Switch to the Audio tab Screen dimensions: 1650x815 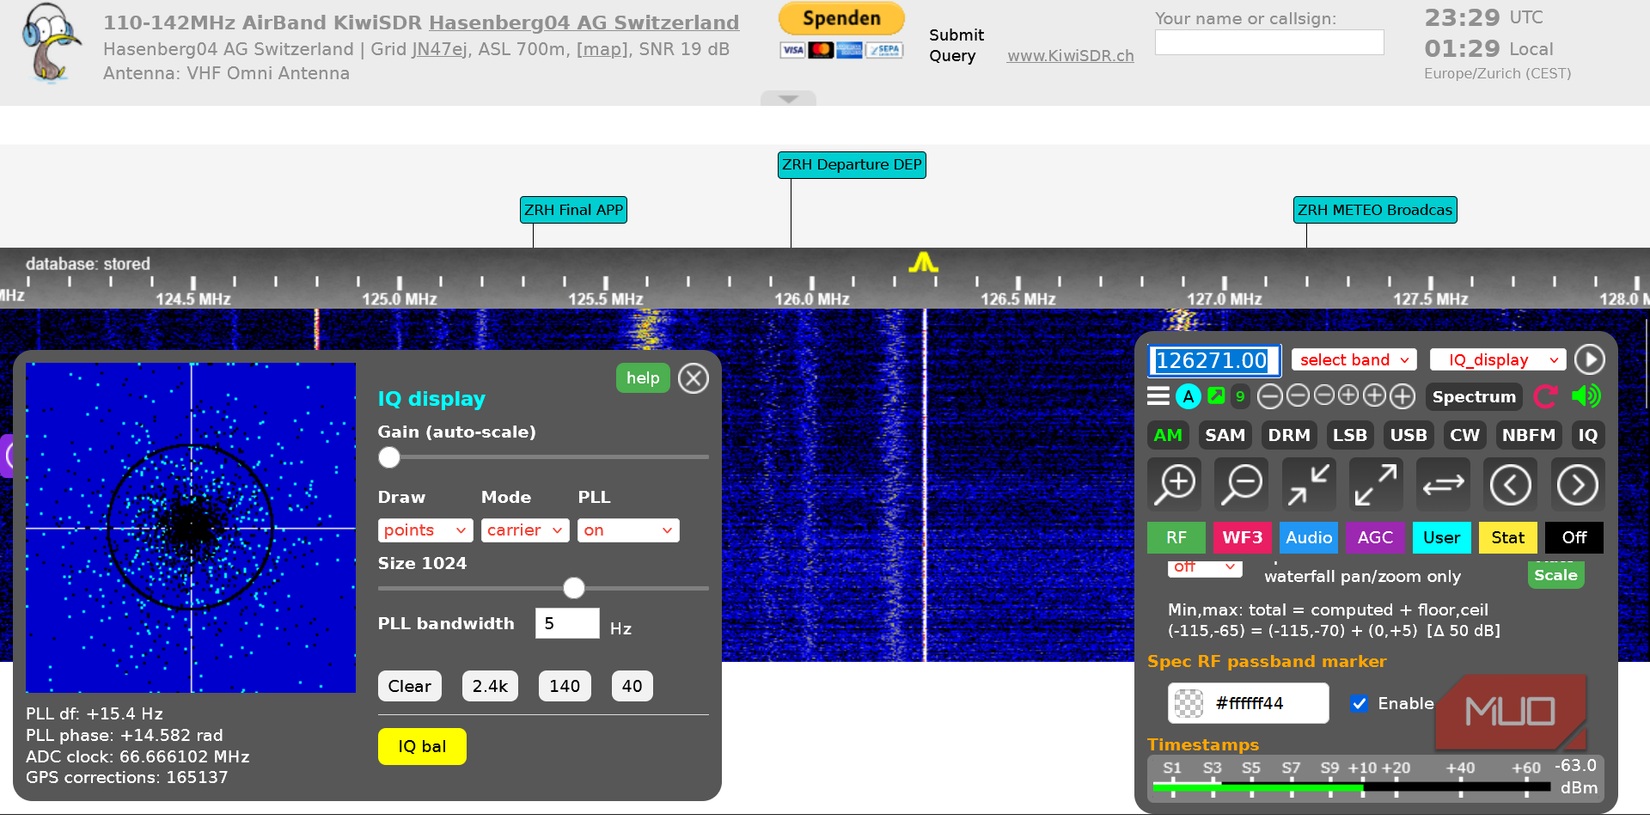(x=1309, y=537)
